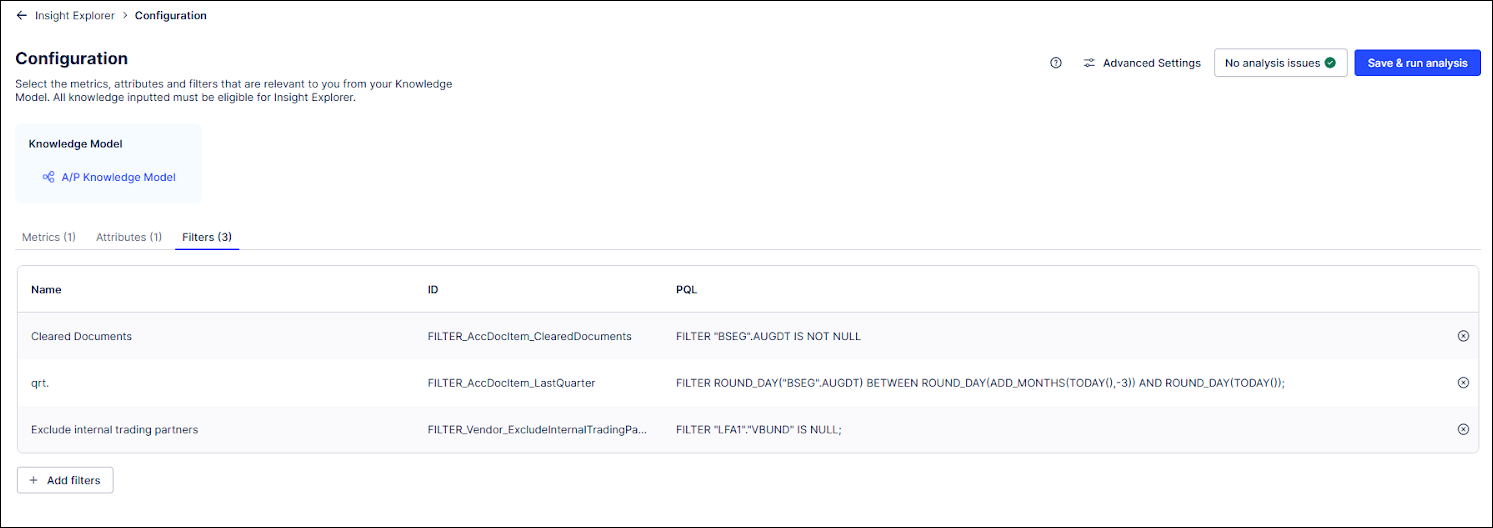Open the help question mark icon
Image resolution: width=1493 pixels, height=528 pixels.
pyautogui.click(x=1056, y=63)
